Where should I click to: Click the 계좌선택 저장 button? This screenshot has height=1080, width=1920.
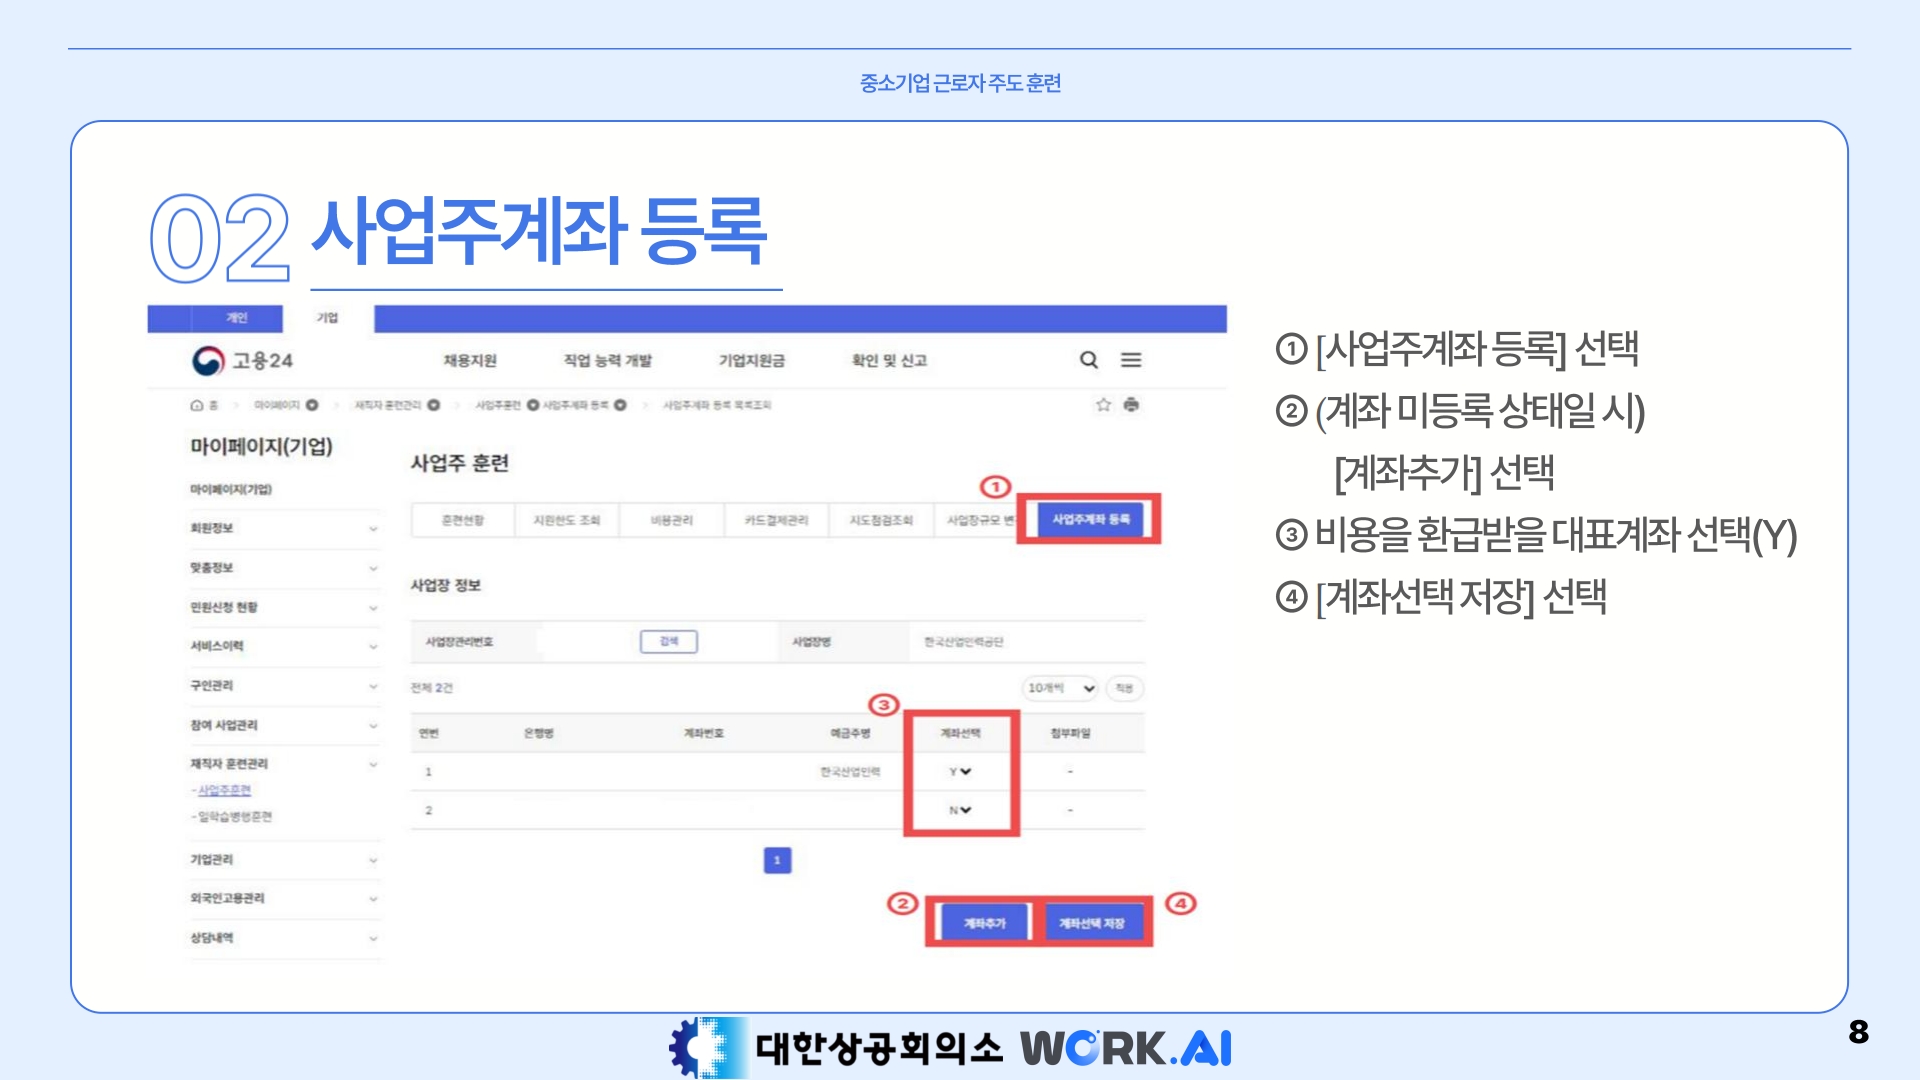[1092, 923]
